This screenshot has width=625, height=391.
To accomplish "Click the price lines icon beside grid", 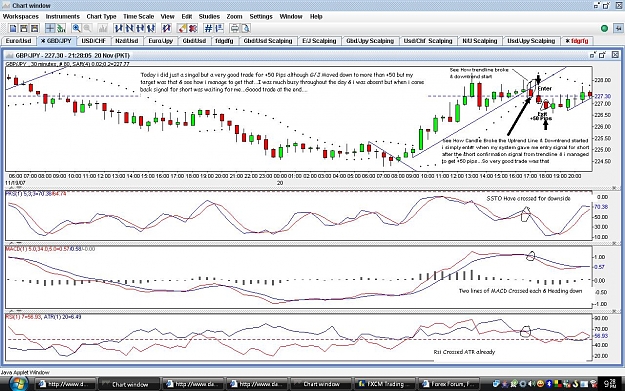I will click(x=219, y=28).
